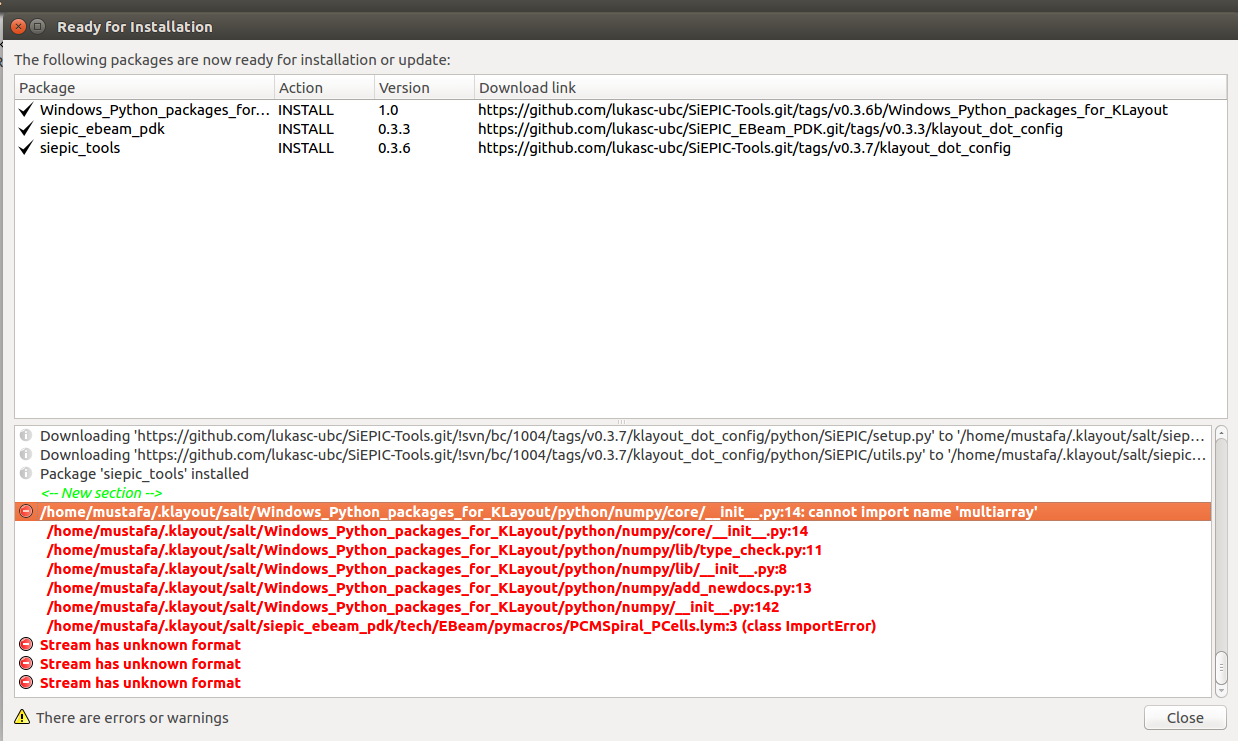Toggle the checkmark beside siepic_tools

(x=26, y=147)
